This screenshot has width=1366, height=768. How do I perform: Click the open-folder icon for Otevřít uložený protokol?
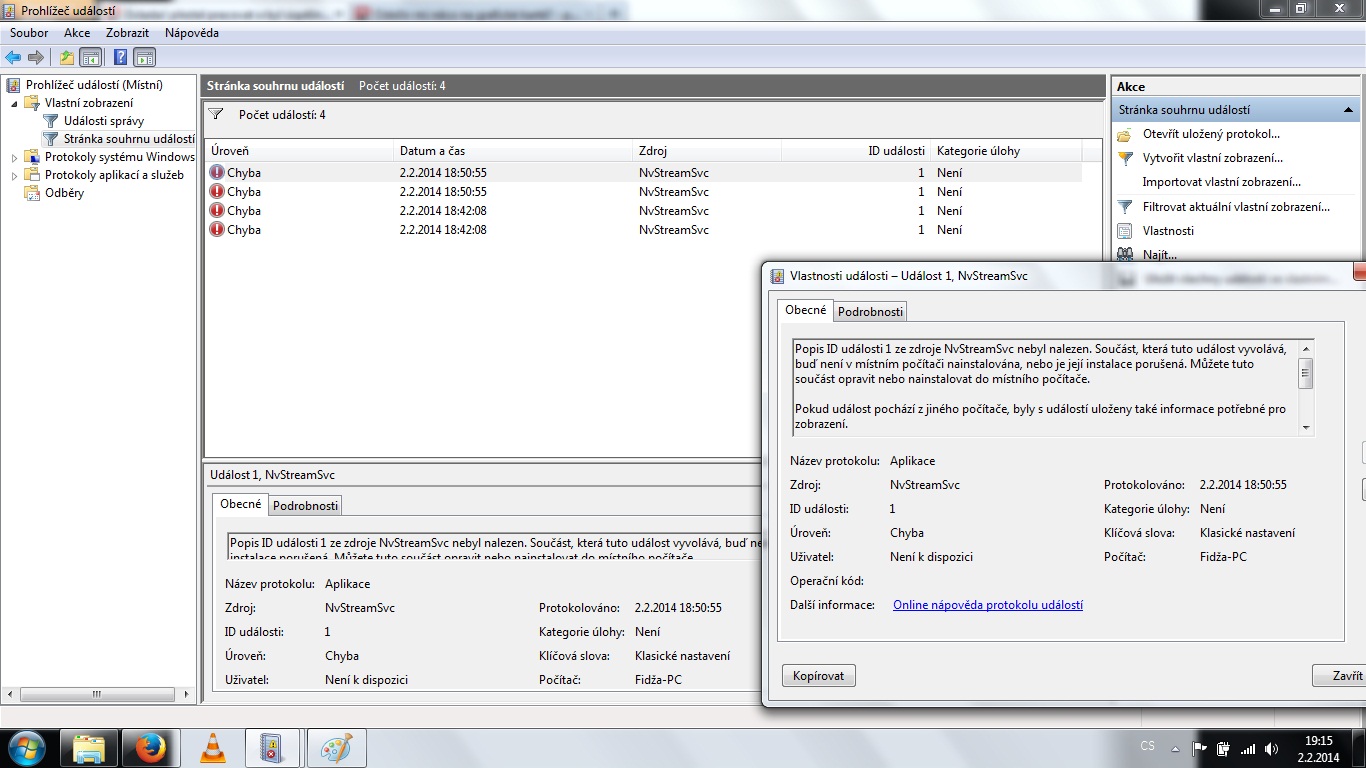(x=1125, y=134)
